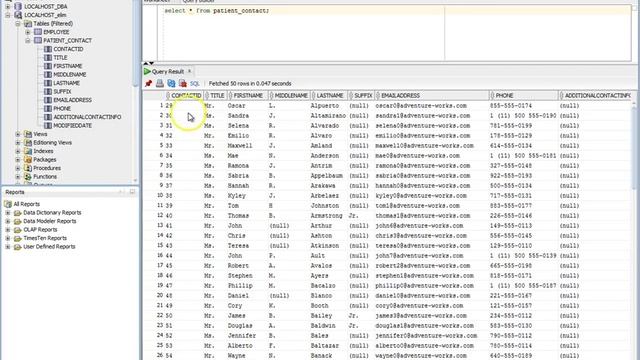Screen dimensions: 640x360
Task: Expand the Indexes node
Action: (18, 151)
